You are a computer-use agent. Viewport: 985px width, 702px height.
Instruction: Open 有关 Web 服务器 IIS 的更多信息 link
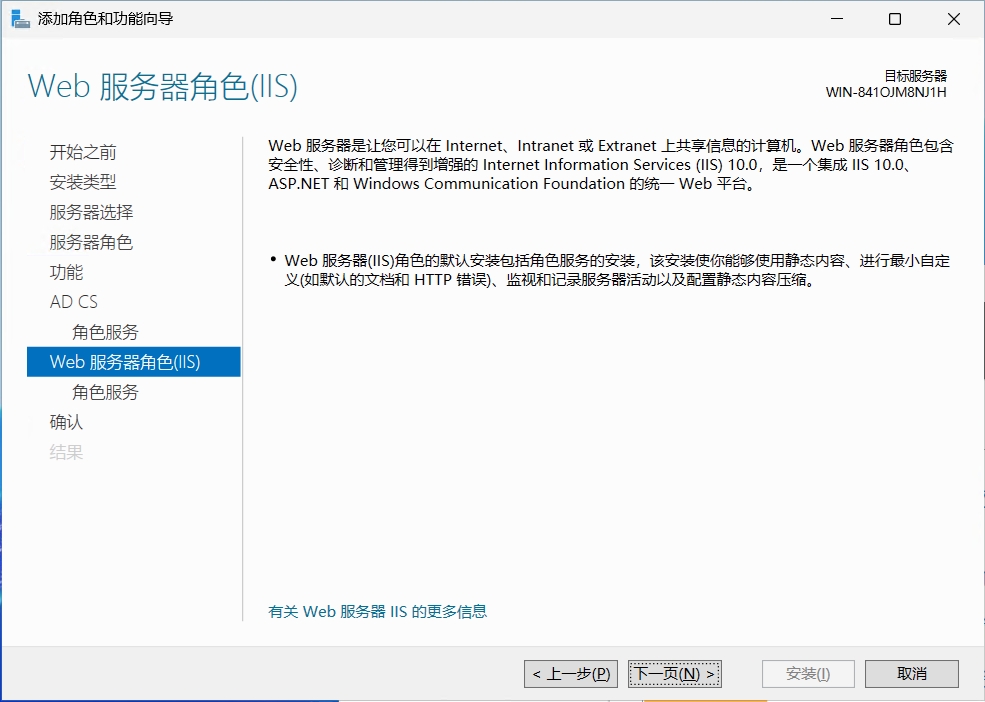(x=378, y=612)
